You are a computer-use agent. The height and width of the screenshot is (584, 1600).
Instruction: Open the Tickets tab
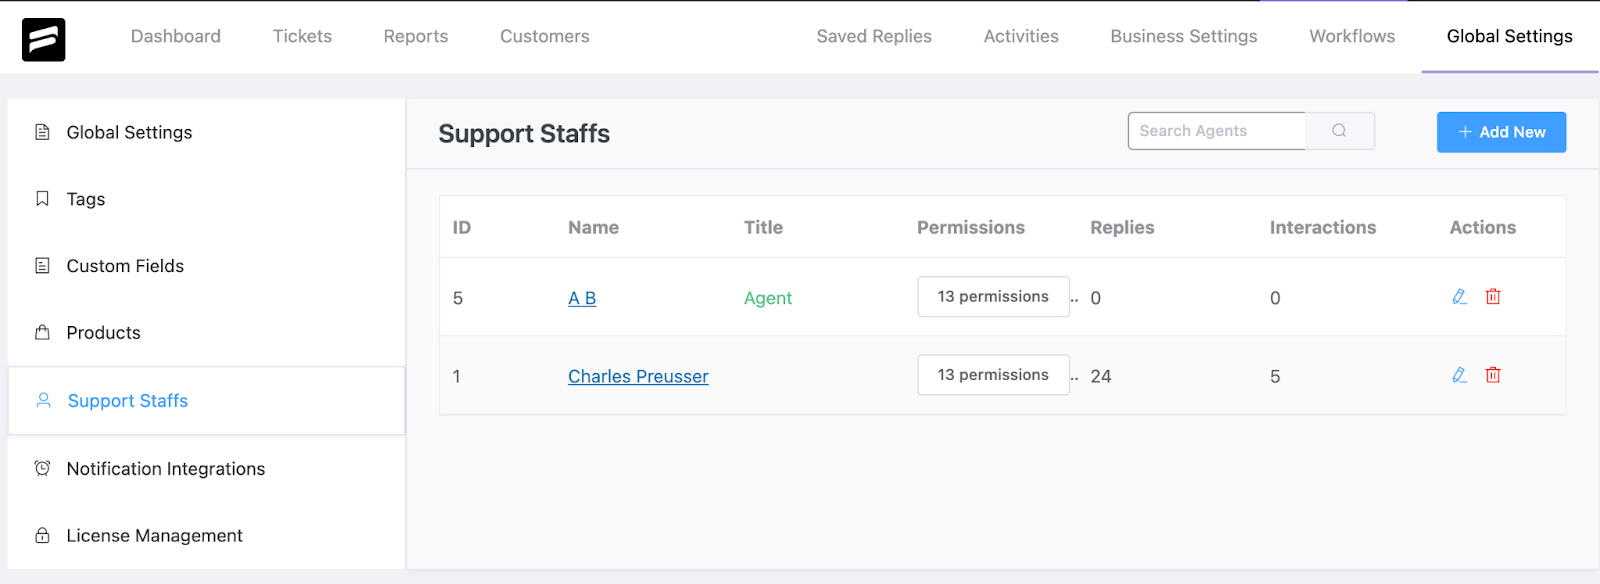click(x=302, y=37)
